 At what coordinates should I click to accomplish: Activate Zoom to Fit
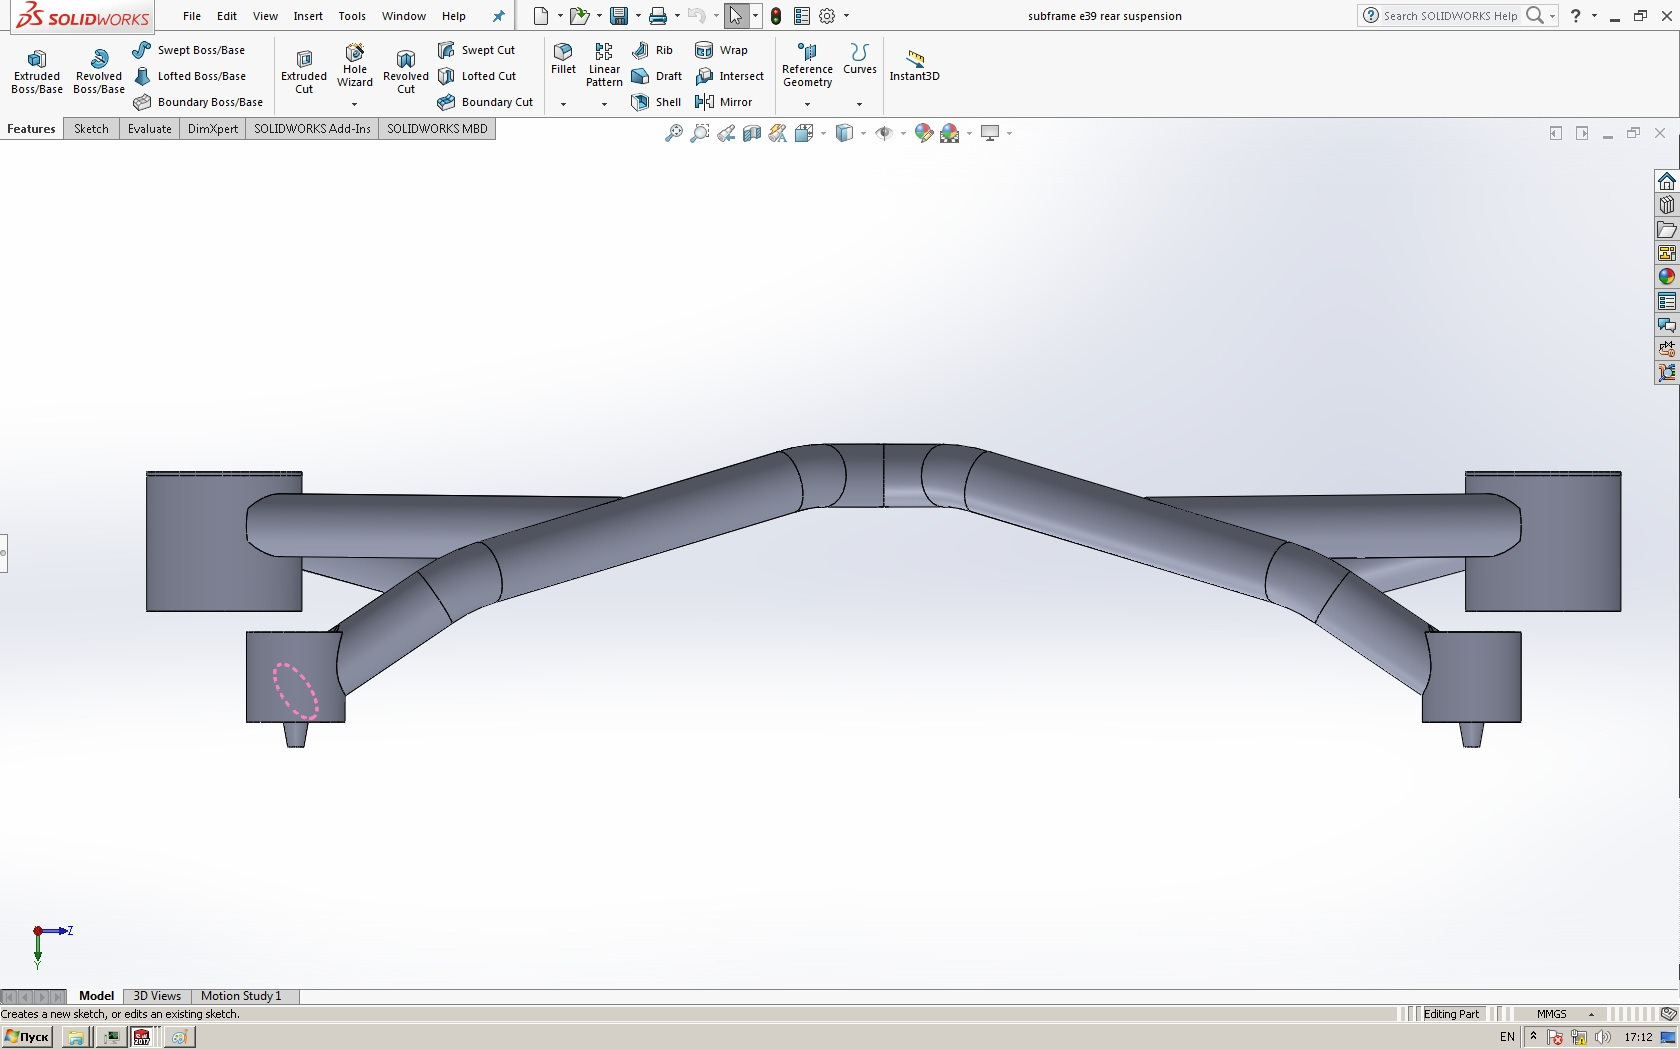click(673, 132)
